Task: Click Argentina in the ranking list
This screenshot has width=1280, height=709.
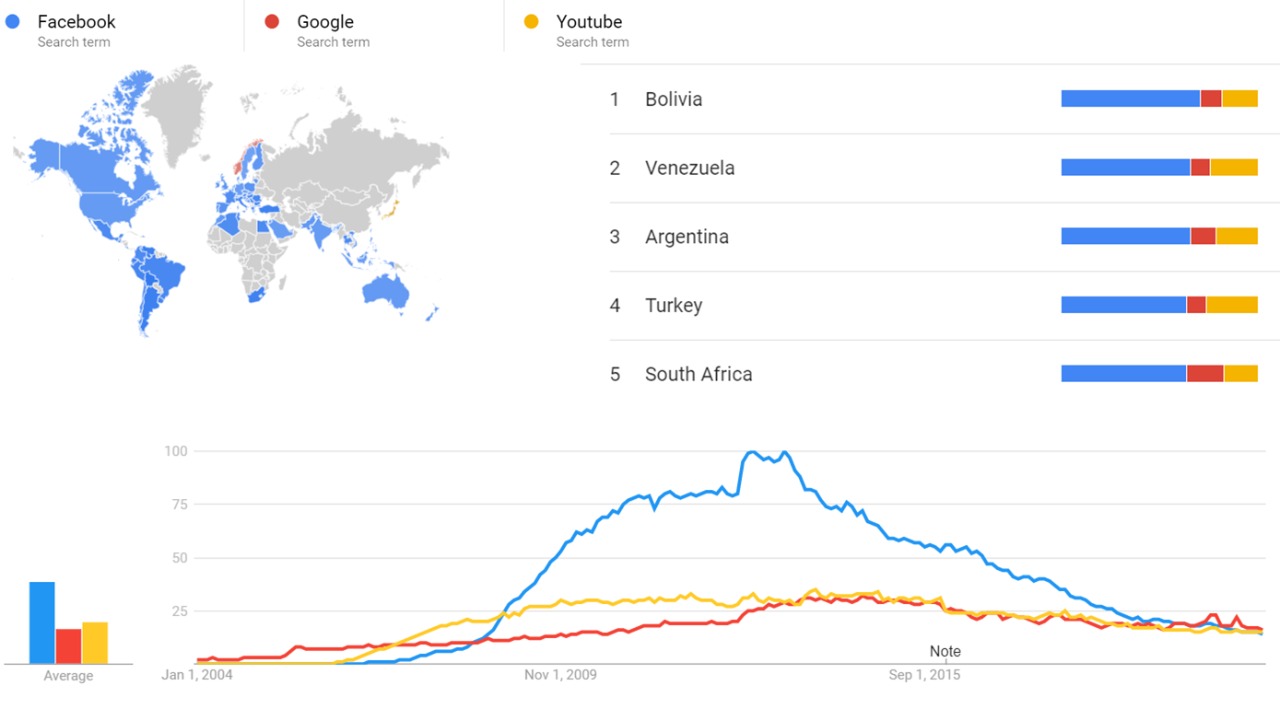Action: [x=686, y=237]
